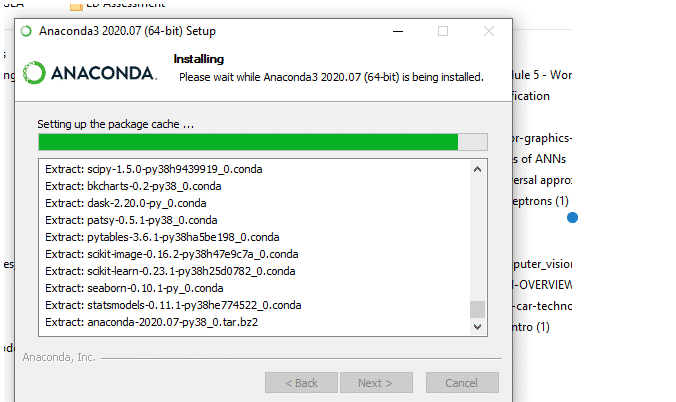676x402 pixels.
Task: Click the ANACONDA logo in the header
Action: click(x=90, y=72)
